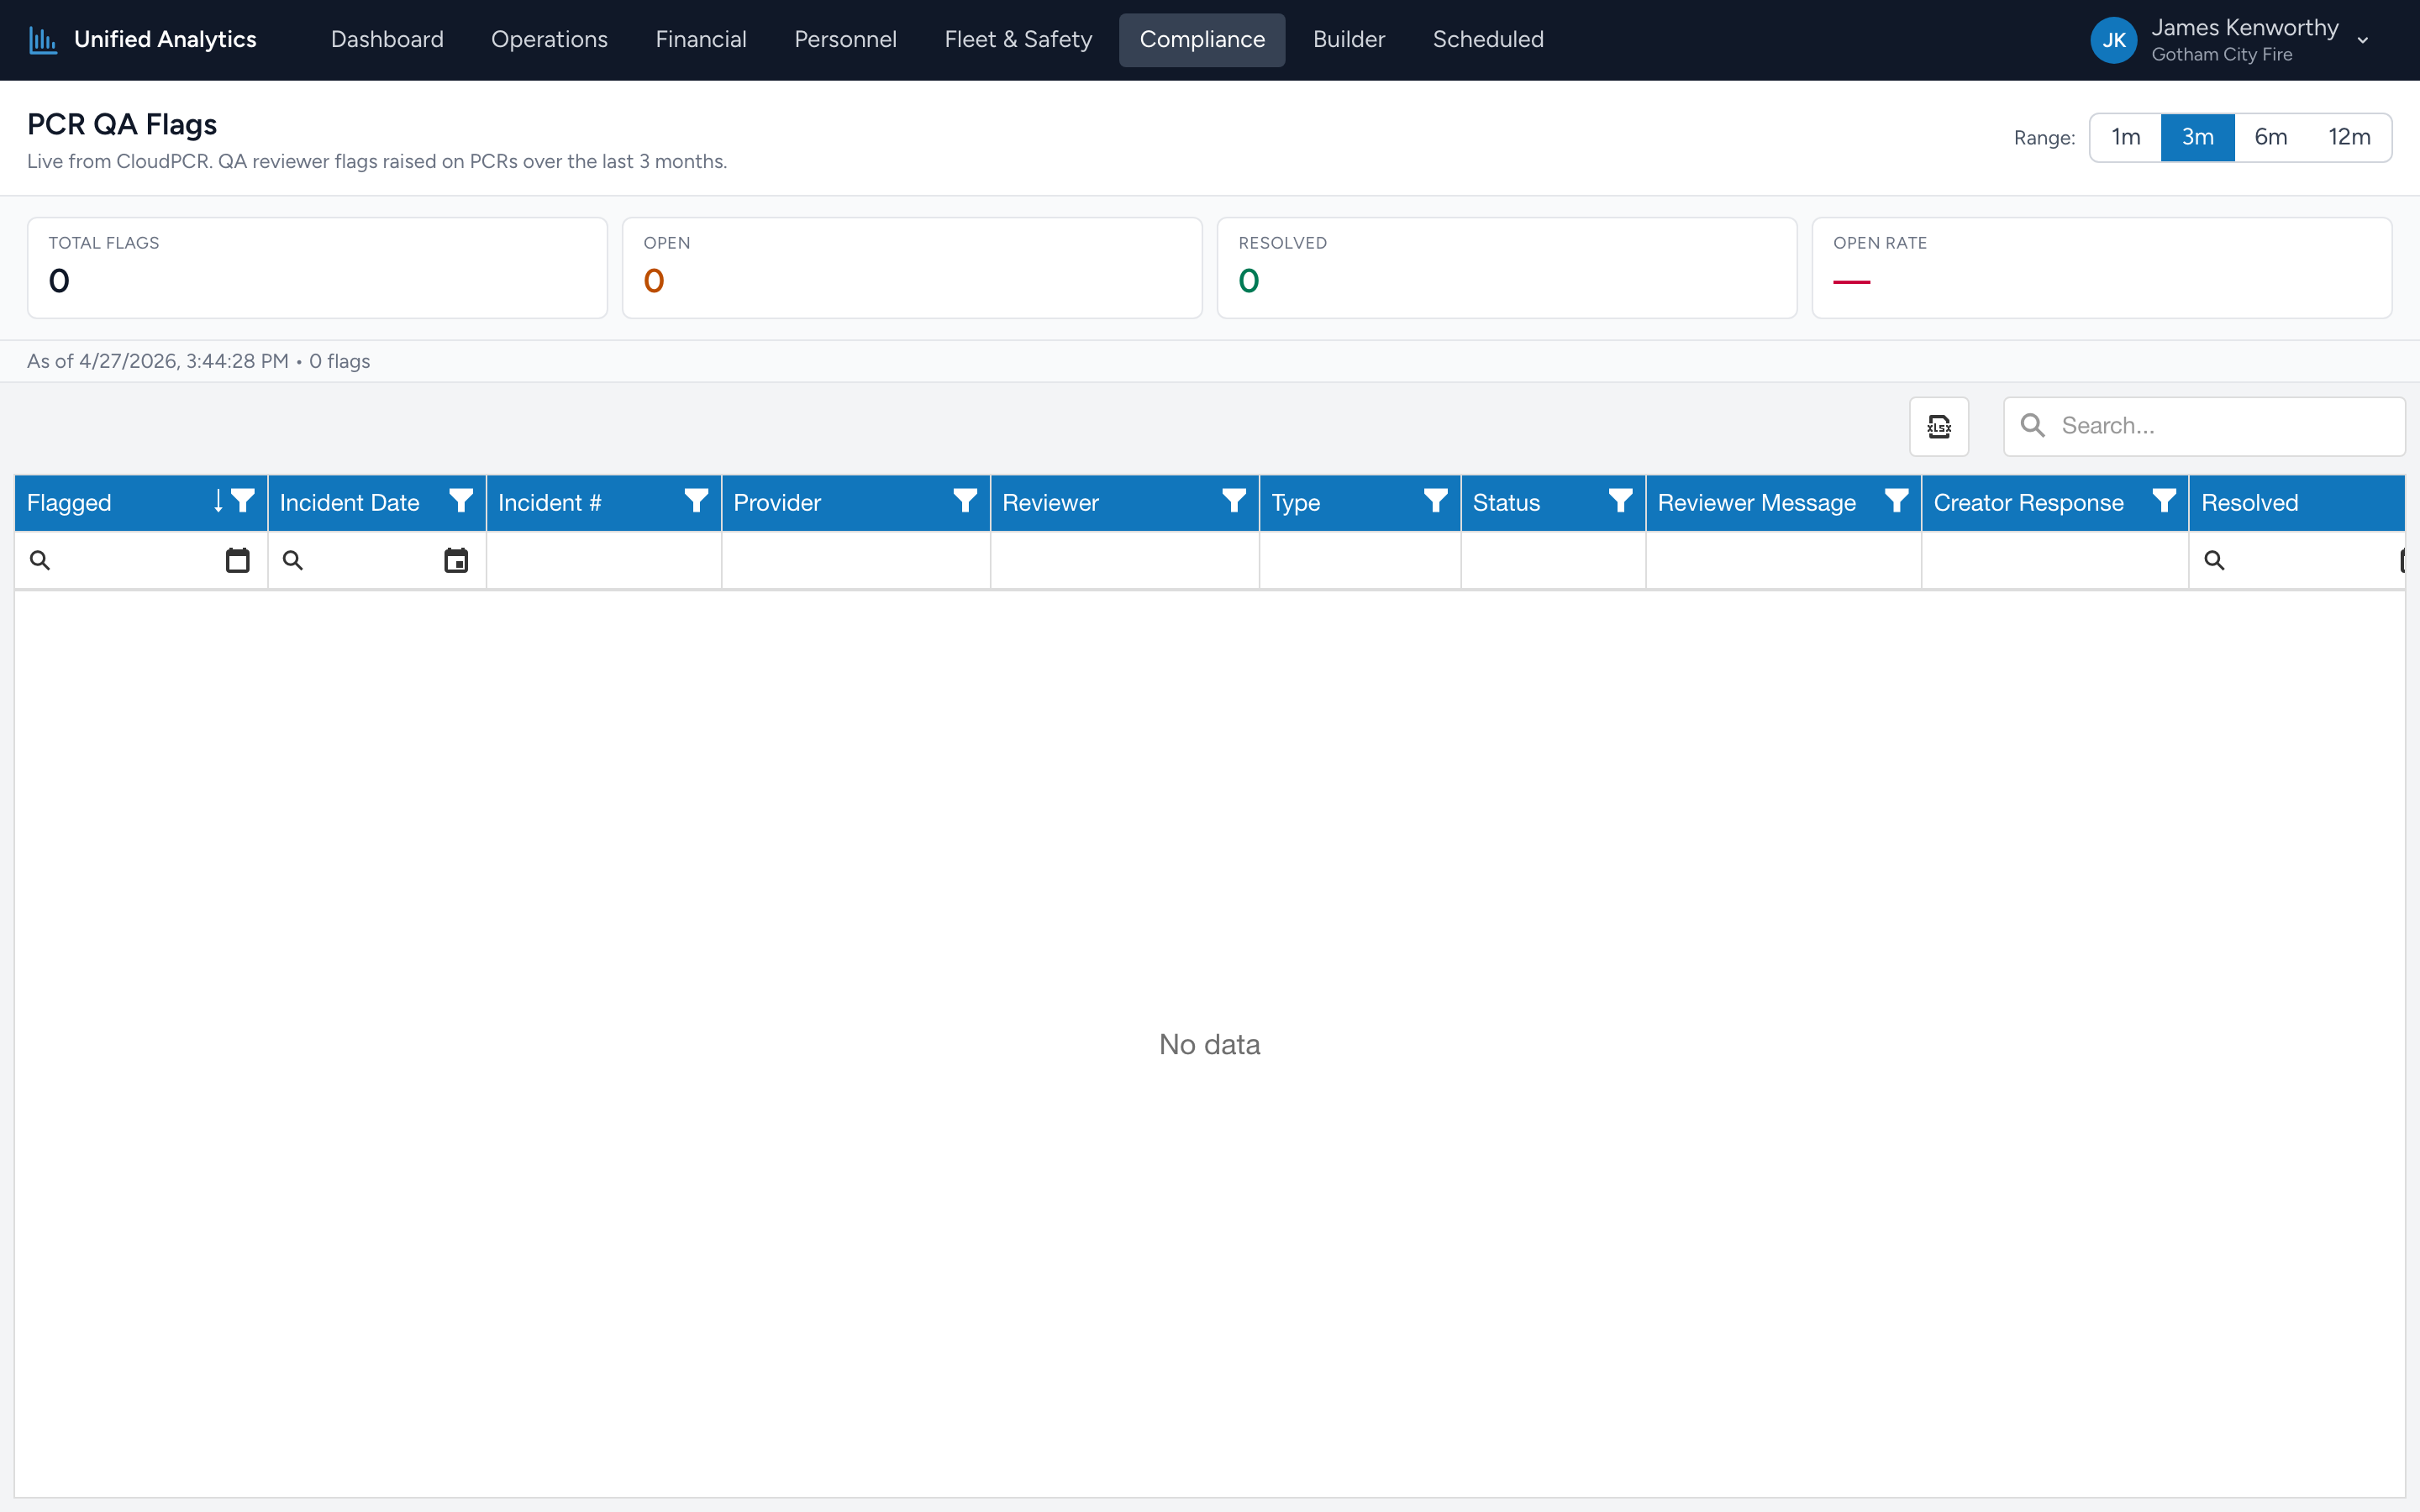Go to the Builder tab
This screenshot has width=2420, height=1512.
1349,40
